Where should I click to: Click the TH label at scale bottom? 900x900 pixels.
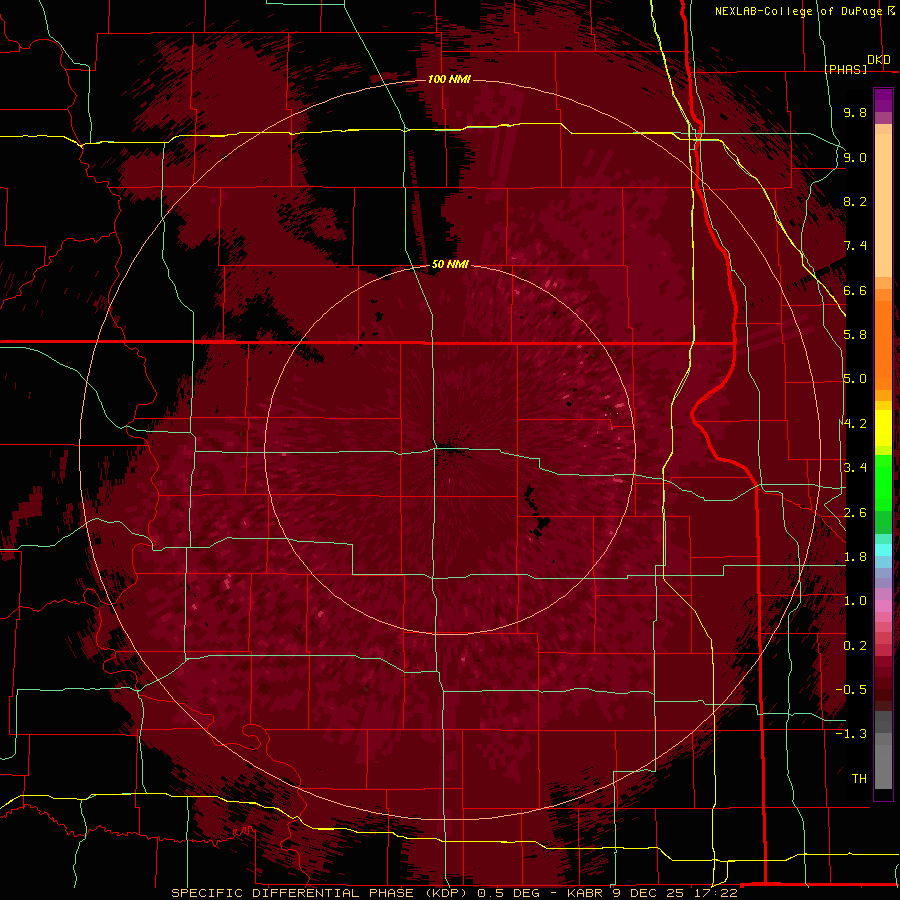coord(859,778)
